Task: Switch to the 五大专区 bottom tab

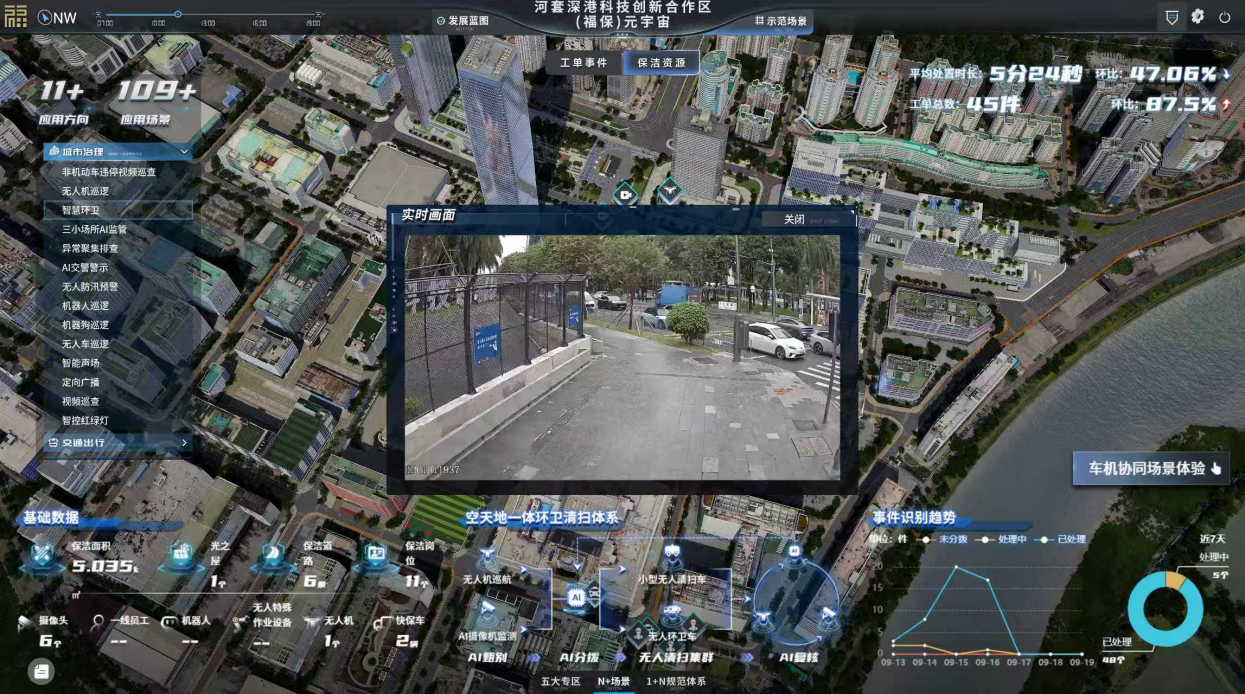Action: [x=560, y=681]
